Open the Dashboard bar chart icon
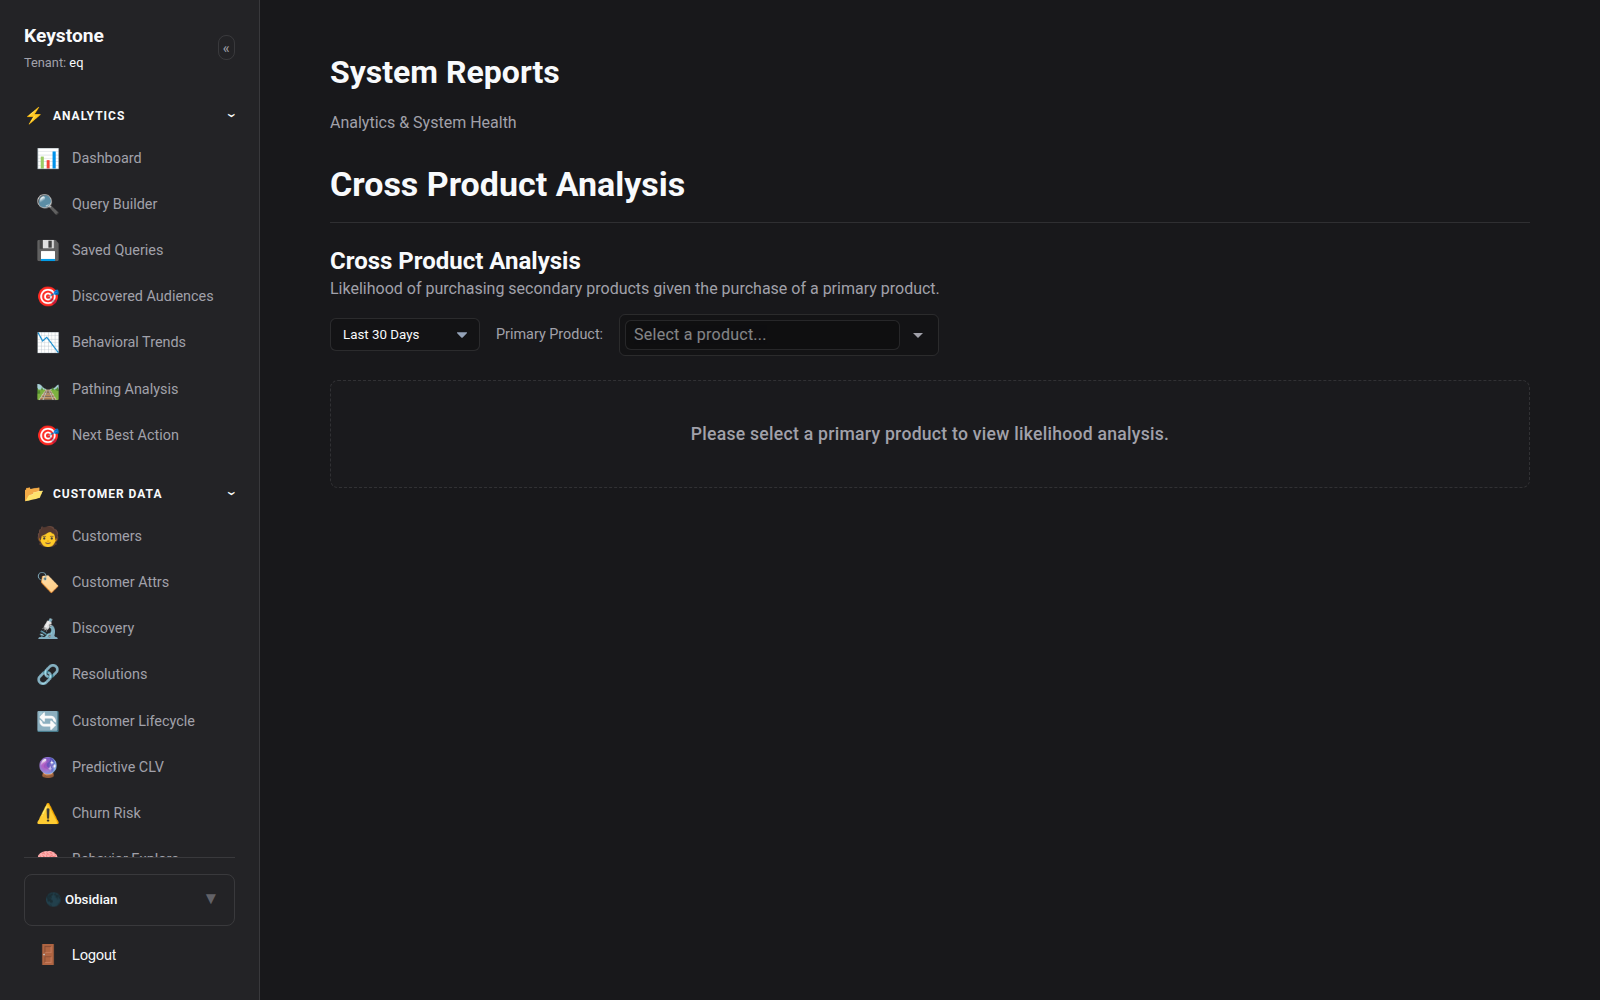This screenshot has height=1000, width=1600. click(x=48, y=158)
